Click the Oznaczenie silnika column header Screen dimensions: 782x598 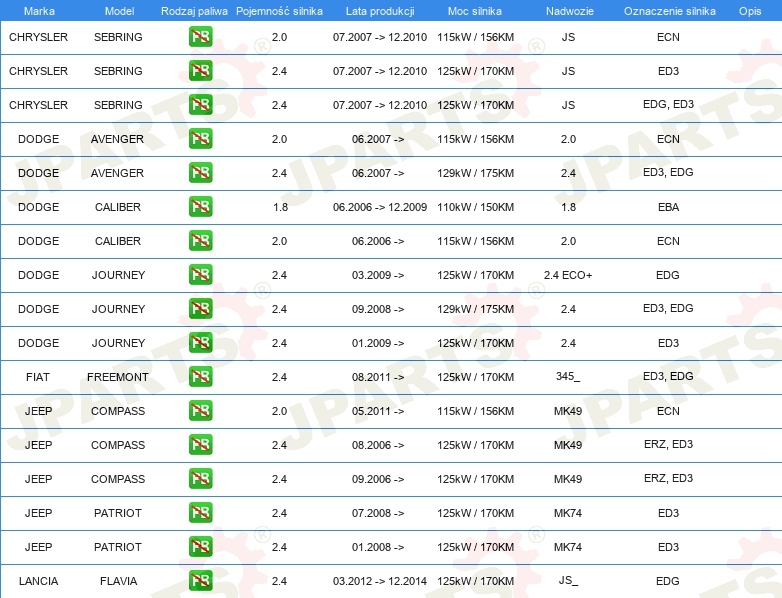click(668, 10)
